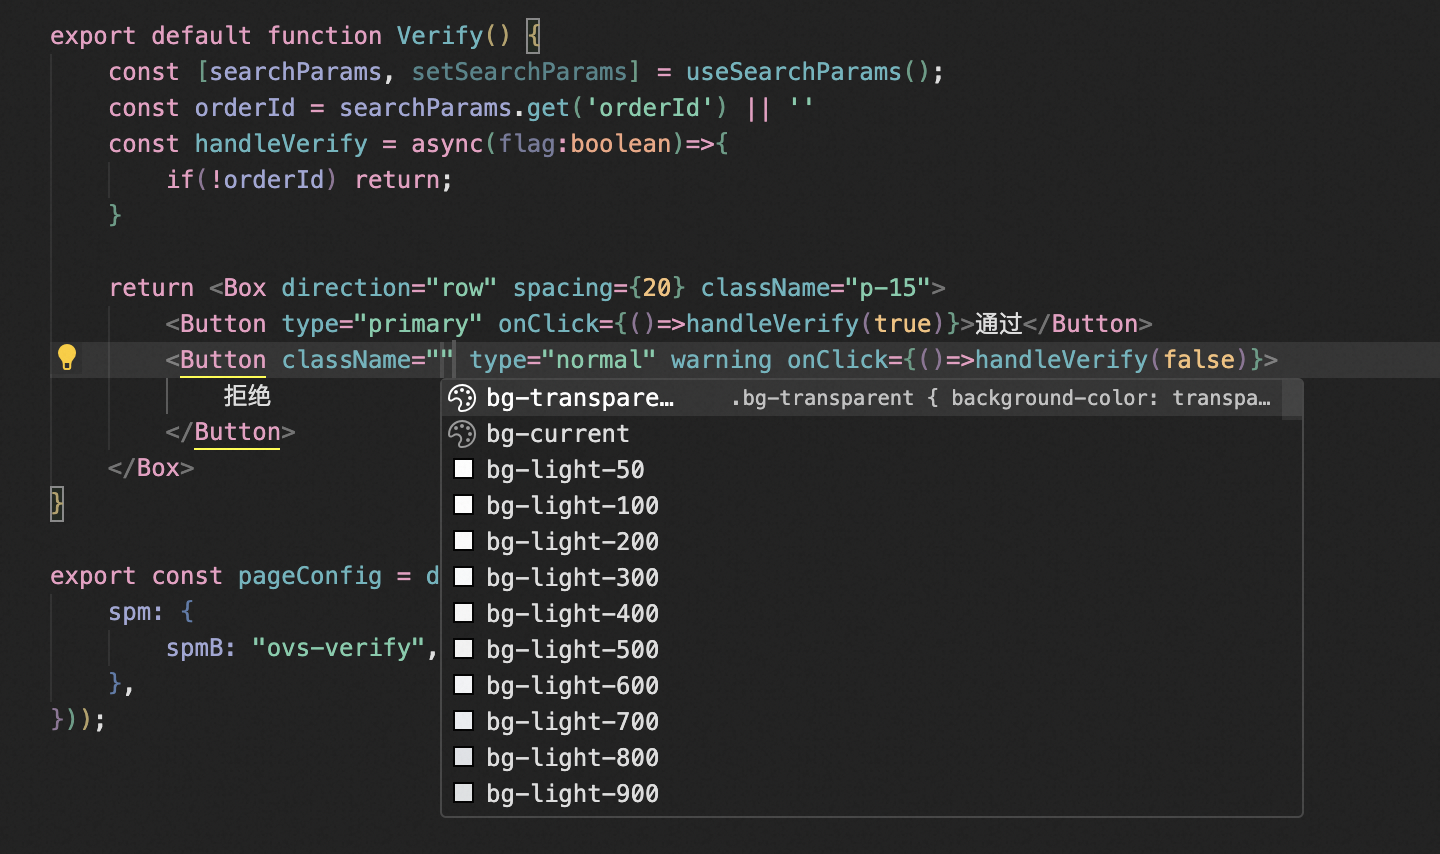Pick the bg-light-500 completion entry
The height and width of the screenshot is (854, 1440).
(x=862, y=650)
